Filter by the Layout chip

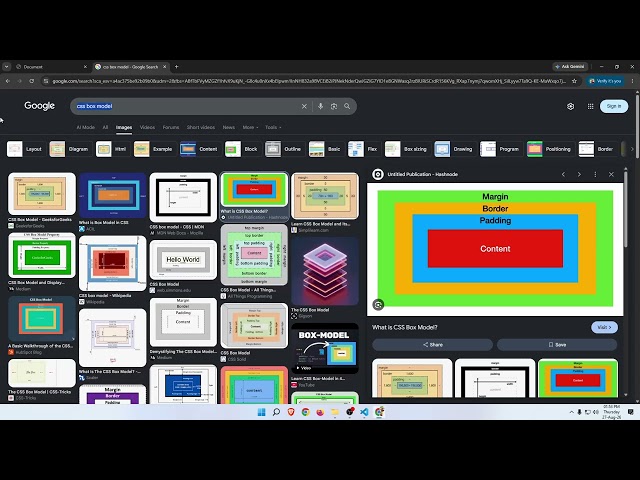24,149
